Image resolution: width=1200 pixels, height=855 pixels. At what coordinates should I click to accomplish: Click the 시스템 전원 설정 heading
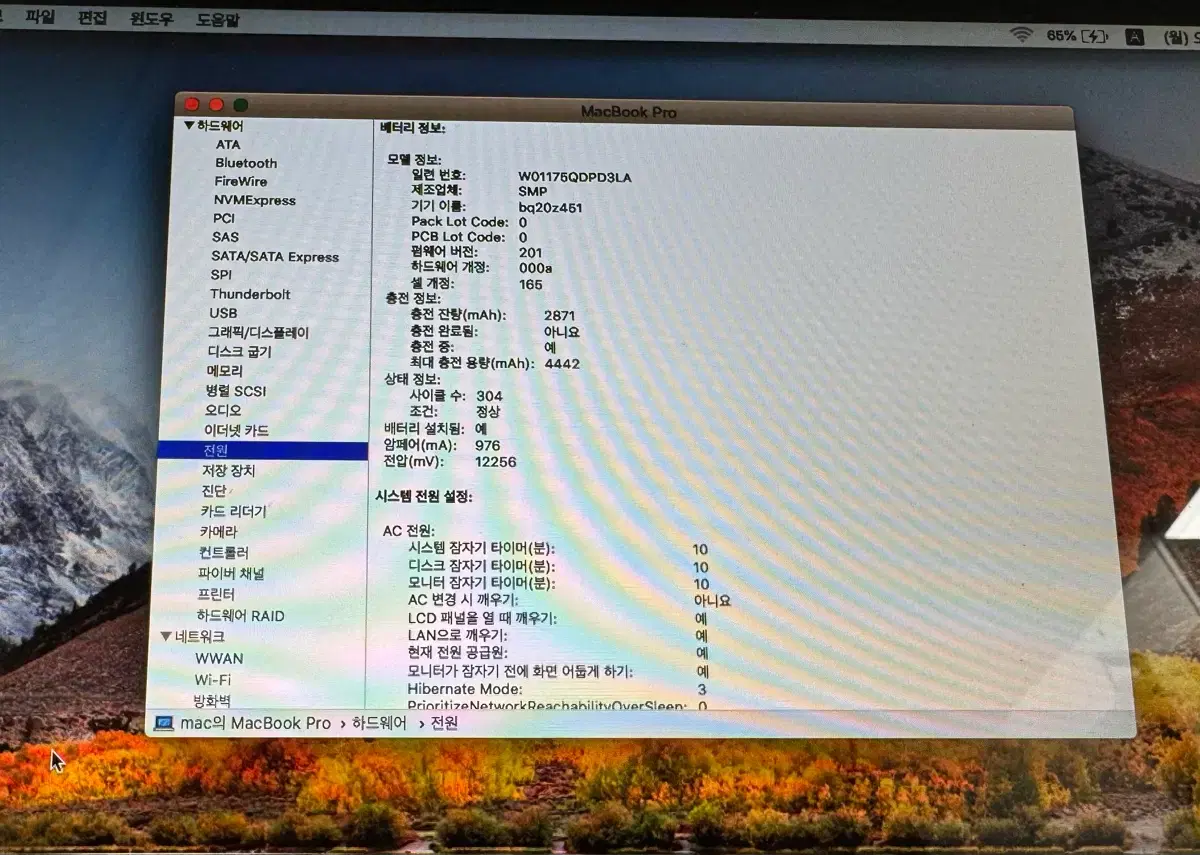tap(424, 496)
